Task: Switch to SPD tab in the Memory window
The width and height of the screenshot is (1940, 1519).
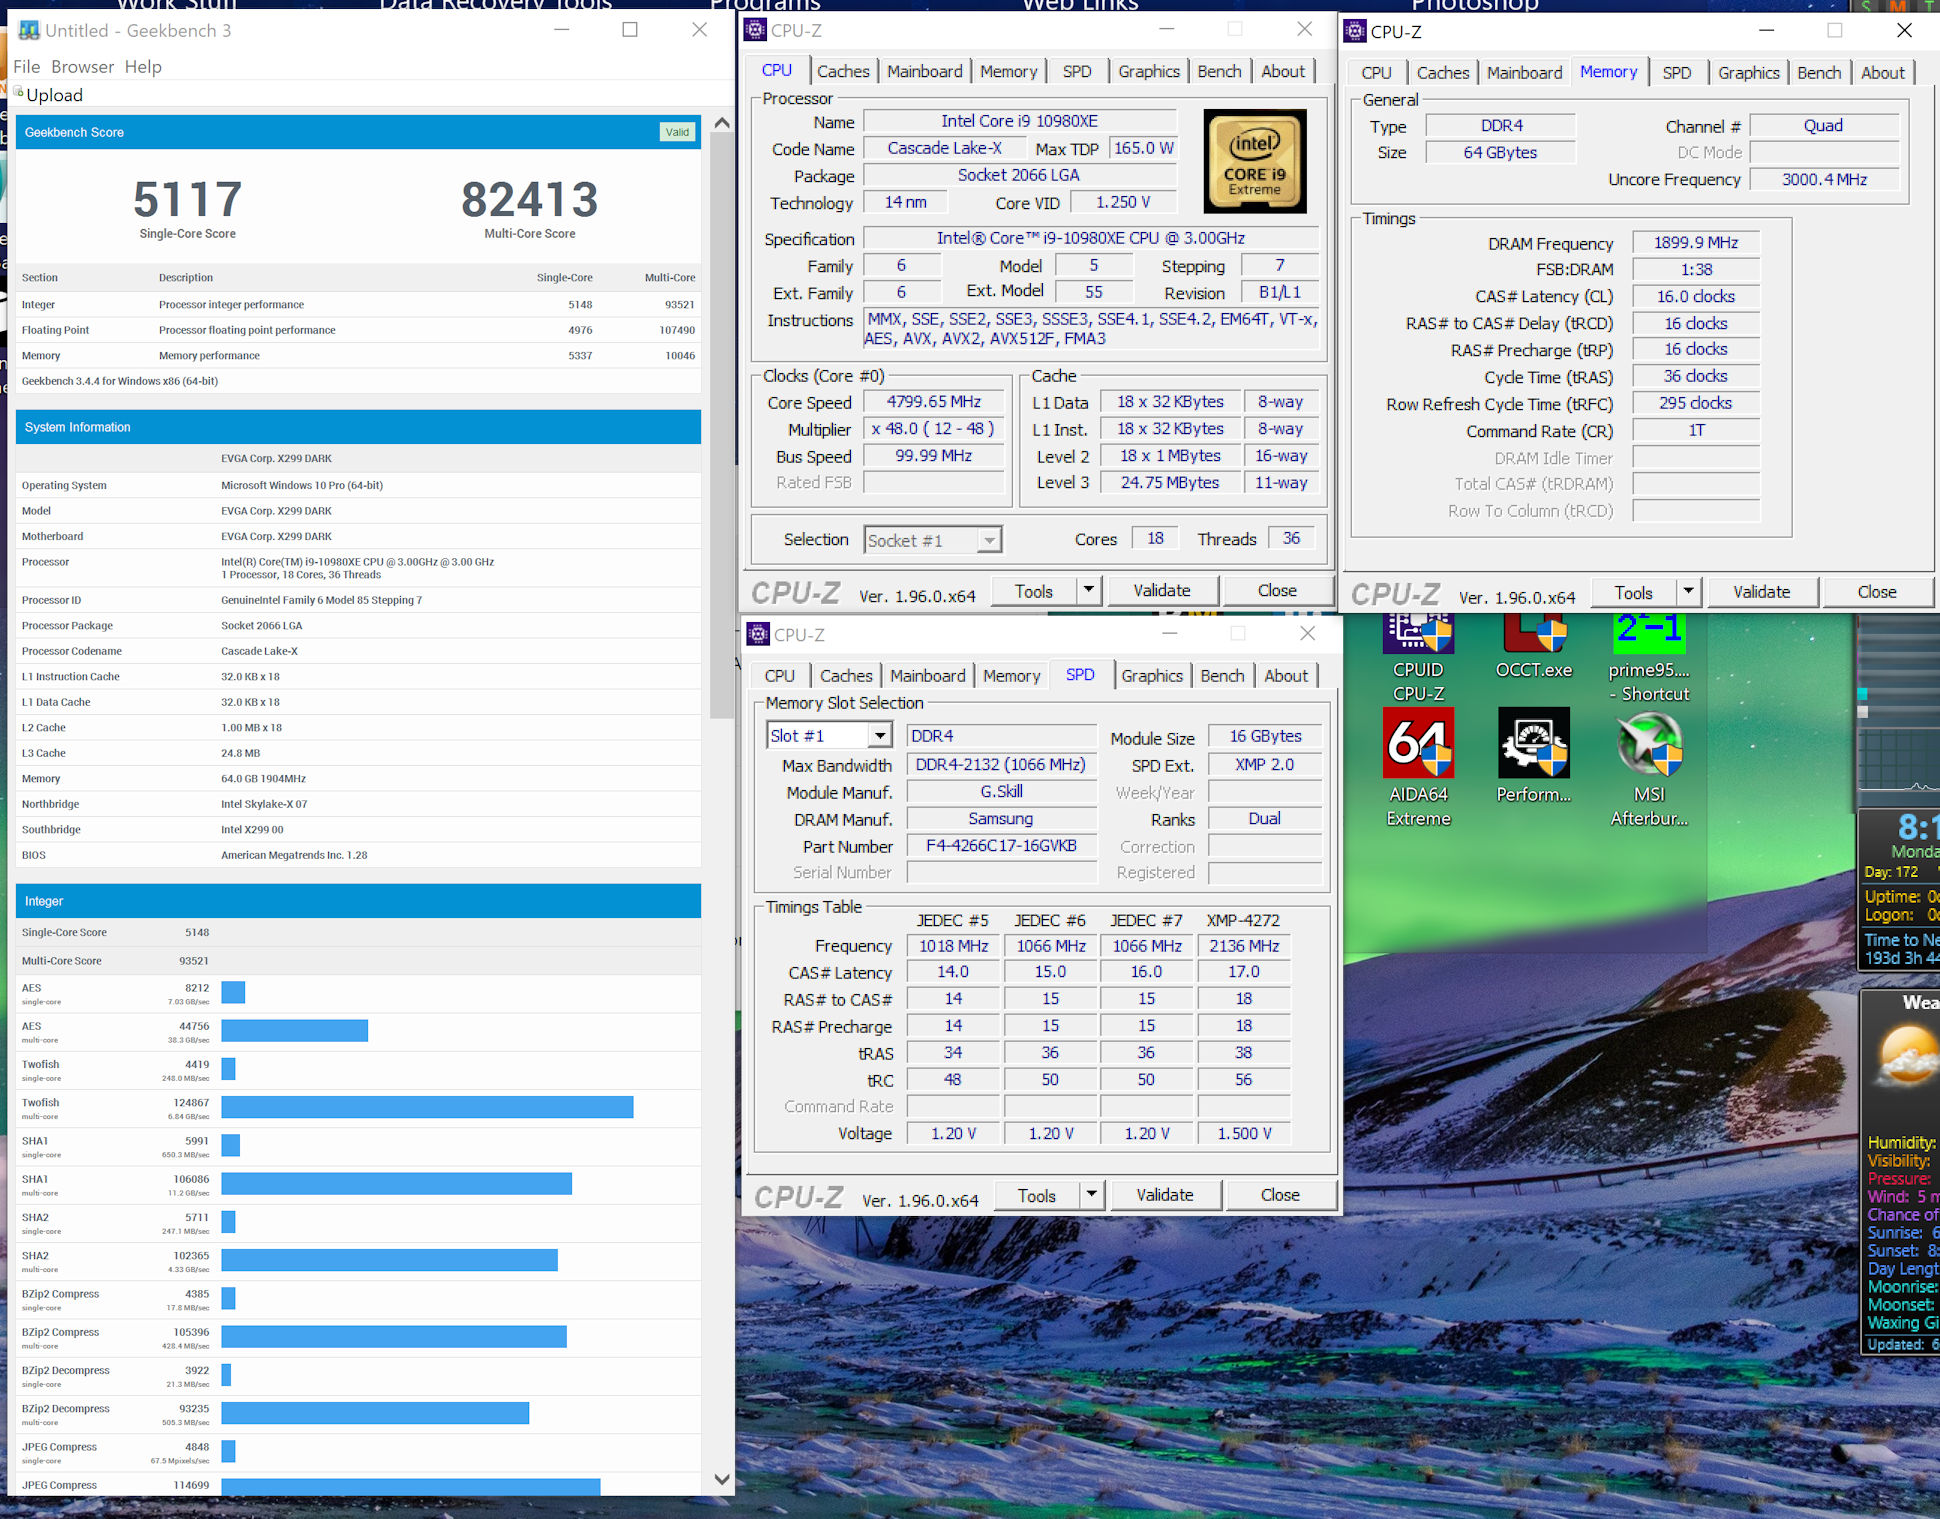Action: 1677,72
